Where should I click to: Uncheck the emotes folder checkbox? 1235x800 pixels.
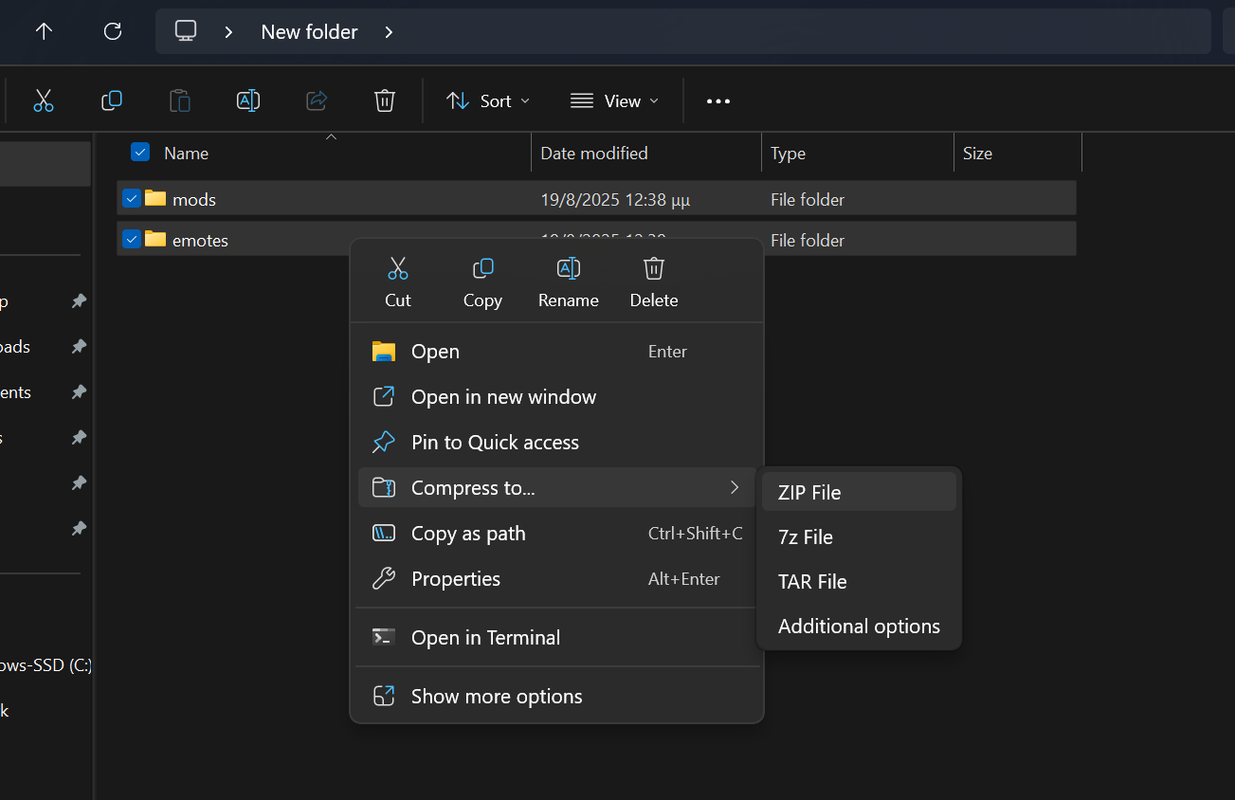[131, 240]
